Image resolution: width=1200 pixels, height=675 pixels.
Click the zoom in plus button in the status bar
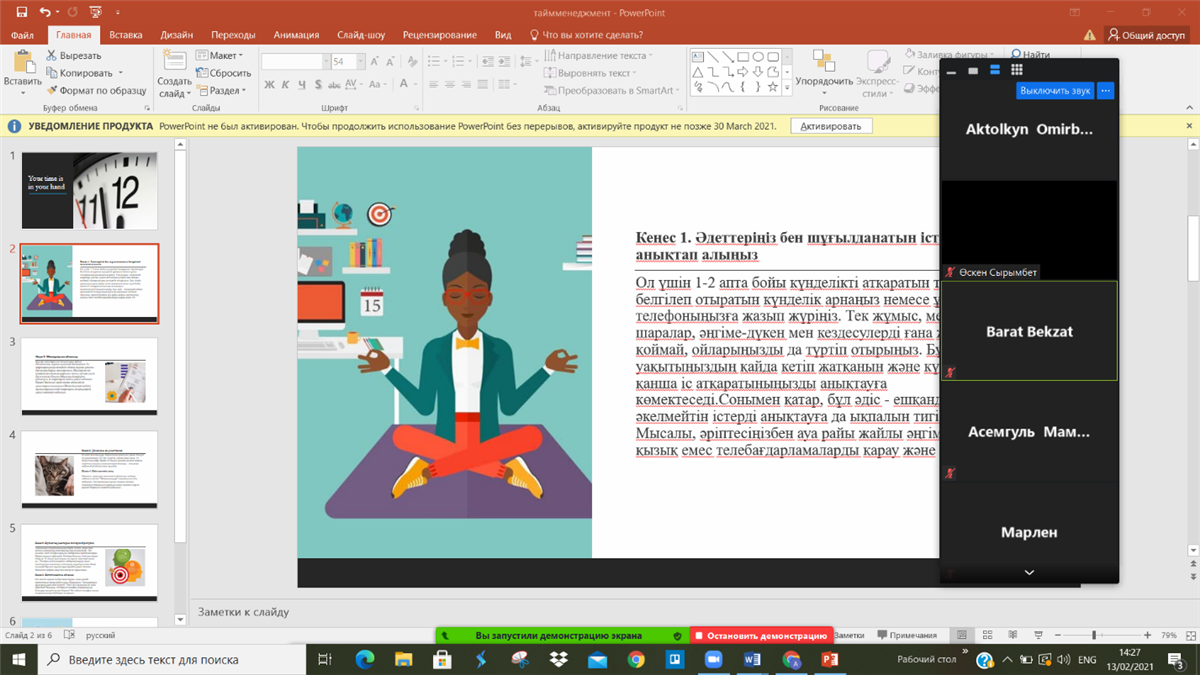[x=1146, y=635]
